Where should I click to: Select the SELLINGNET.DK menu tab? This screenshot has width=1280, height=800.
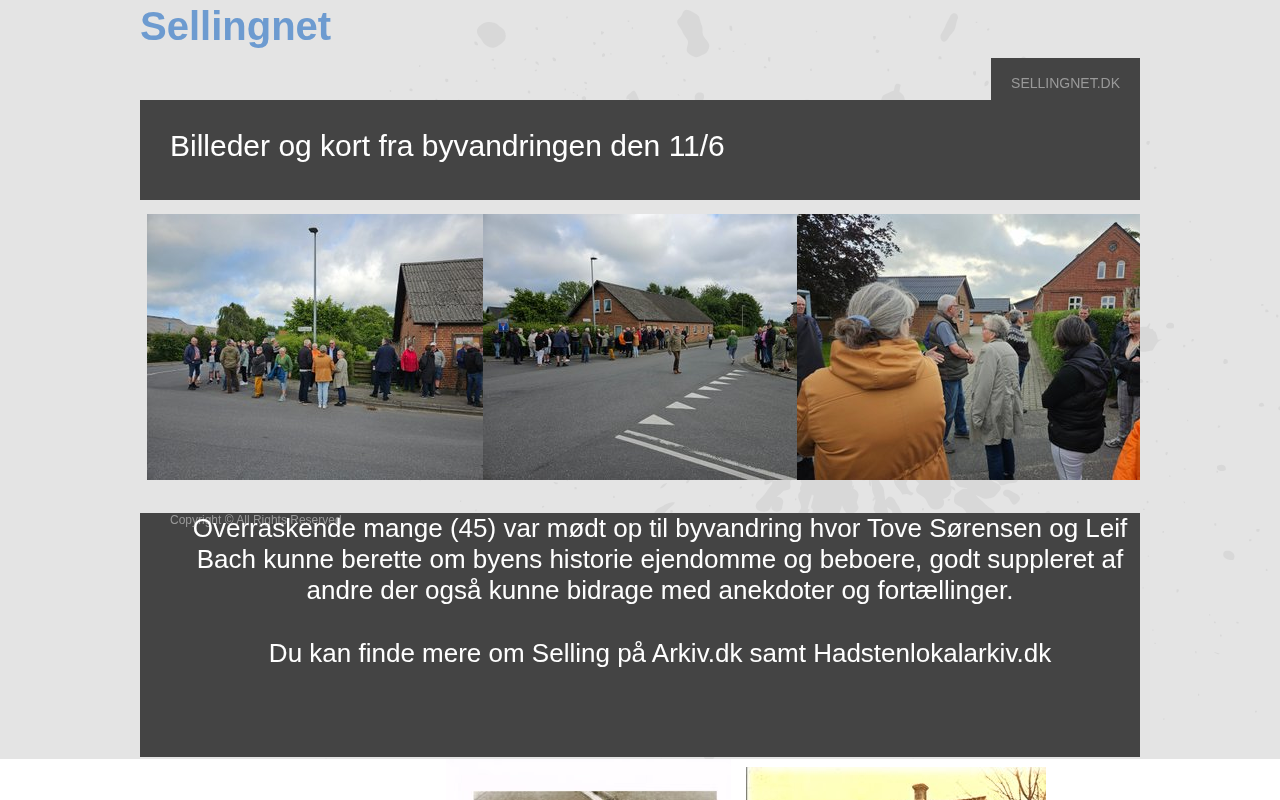point(1065,83)
